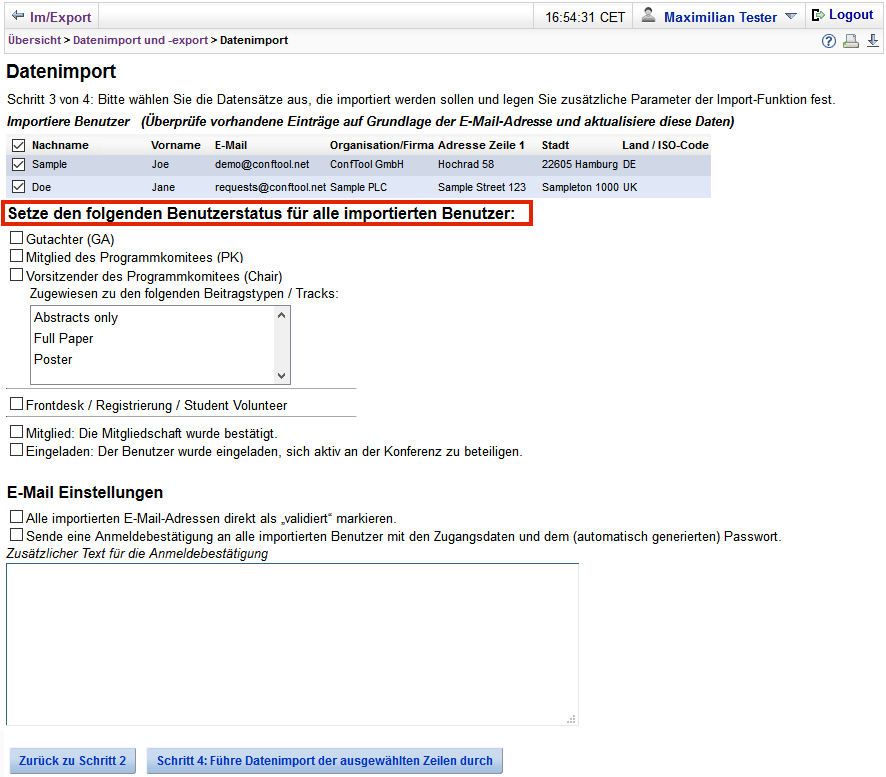Click the textarea resize grip handle

click(572, 719)
